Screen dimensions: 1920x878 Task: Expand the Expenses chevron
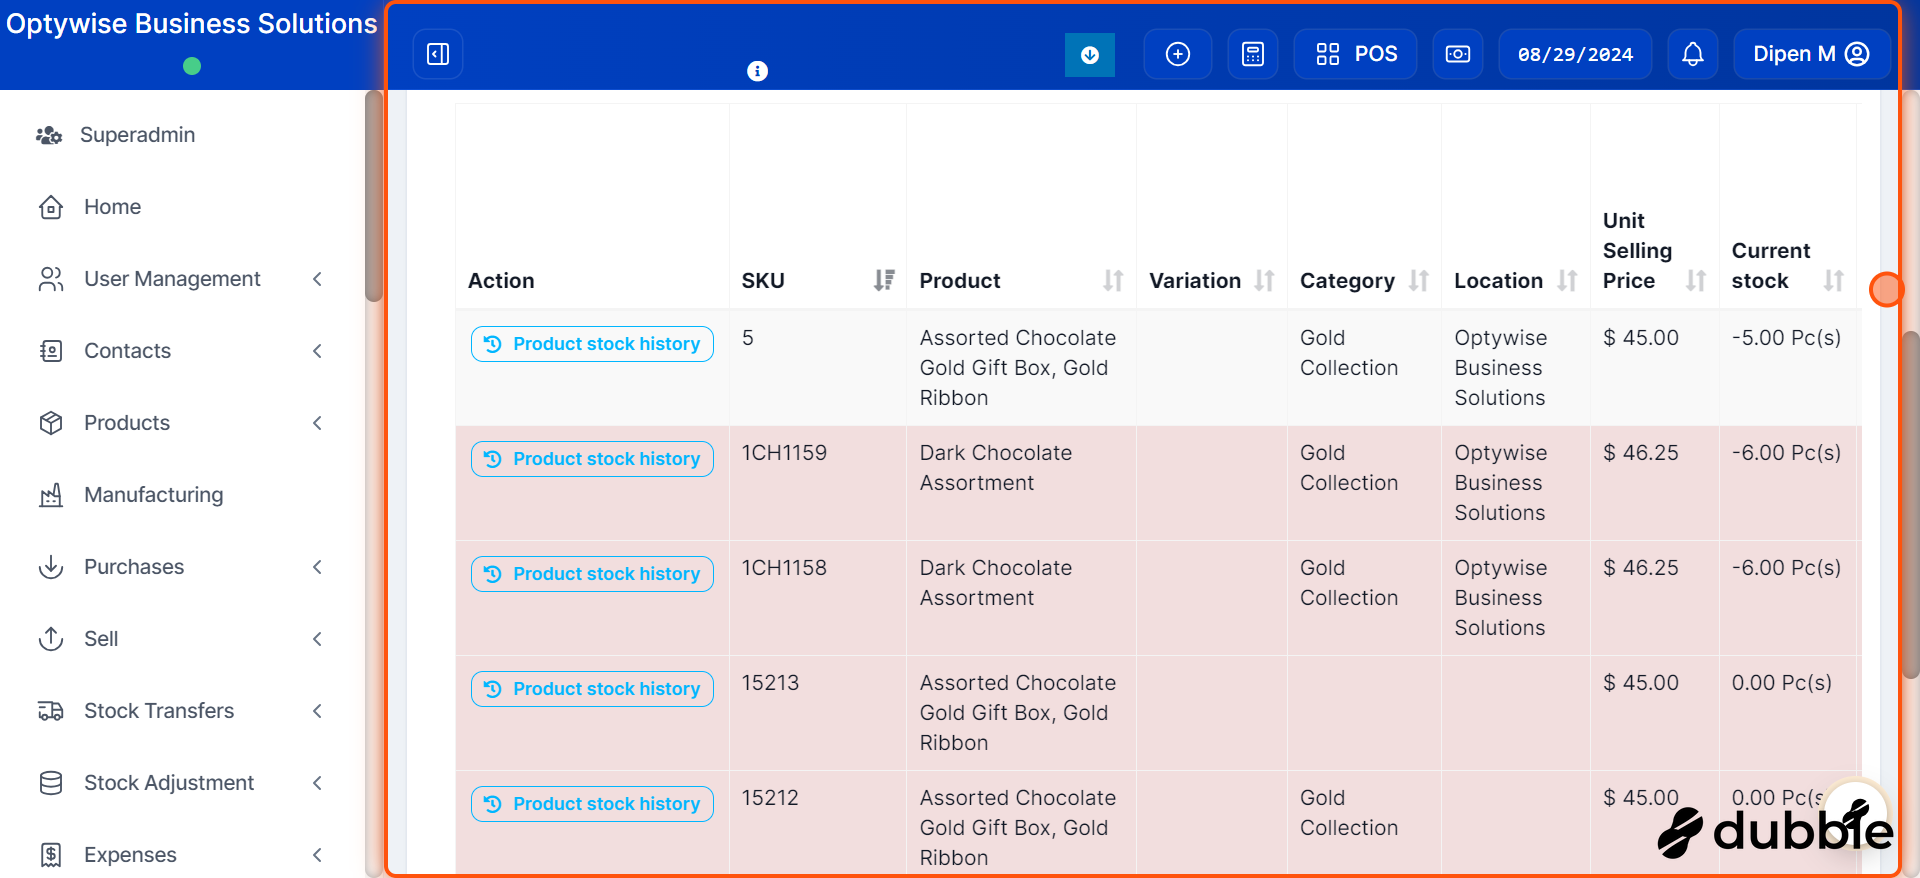pyautogui.click(x=317, y=855)
